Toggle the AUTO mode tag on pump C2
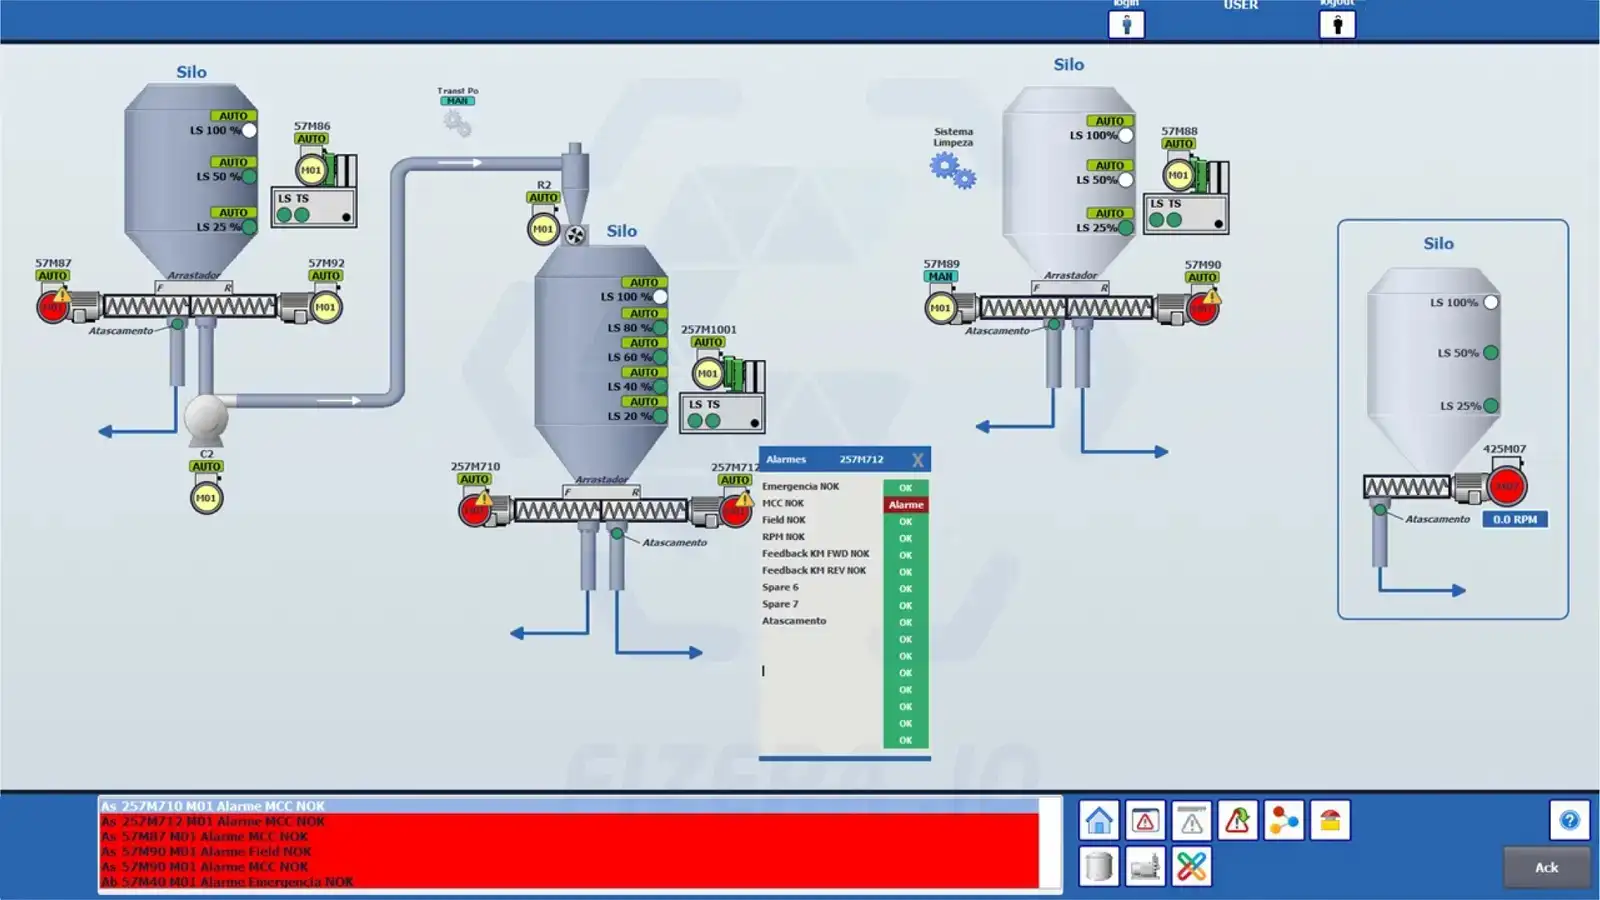Image resolution: width=1600 pixels, height=900 pixels. pyautogui.click(x=206, y=467)
